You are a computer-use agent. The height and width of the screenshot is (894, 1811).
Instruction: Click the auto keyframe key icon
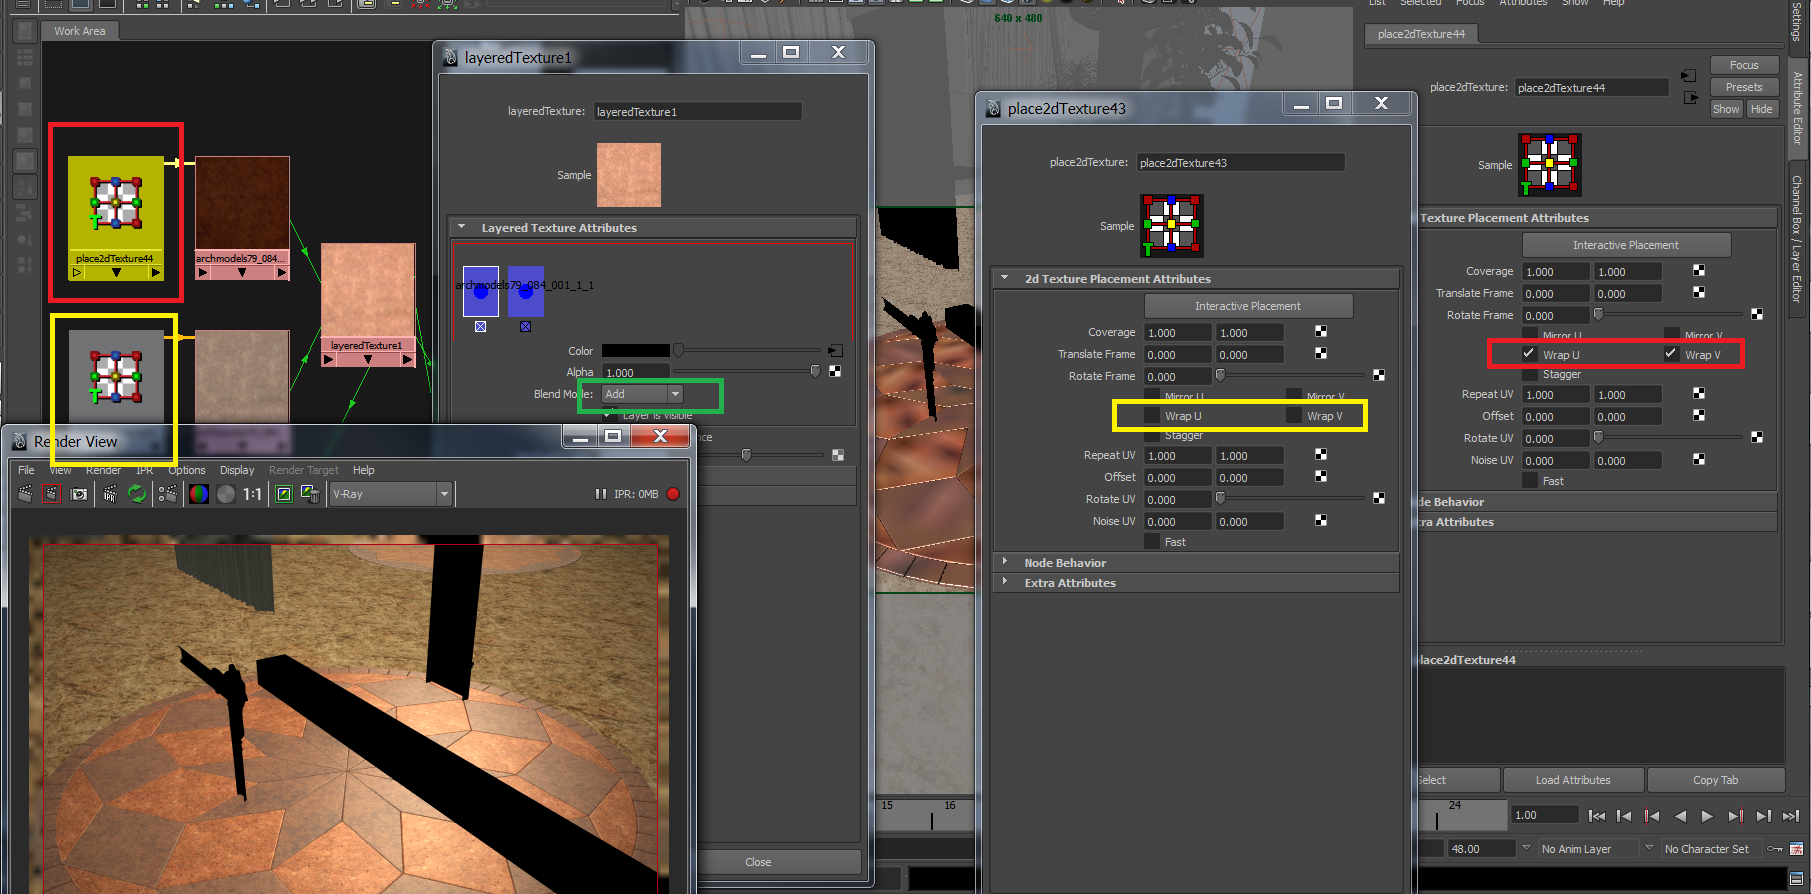tap(1775, 849)
